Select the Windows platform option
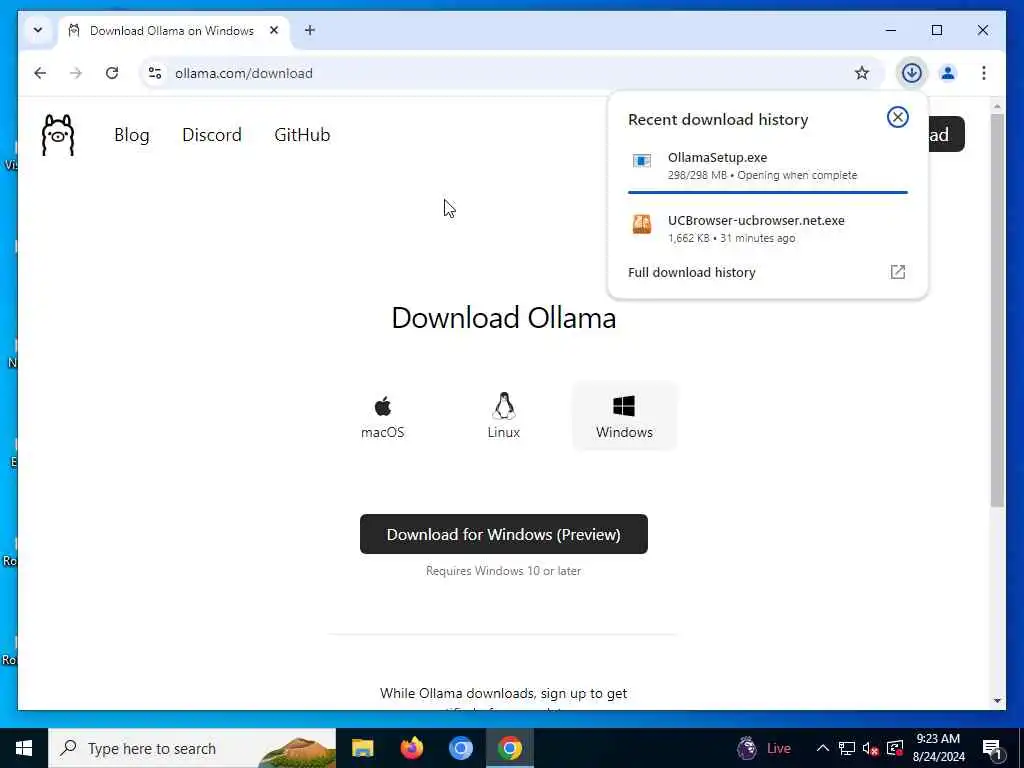1024x768 pixels. click(x=624, y=417)
